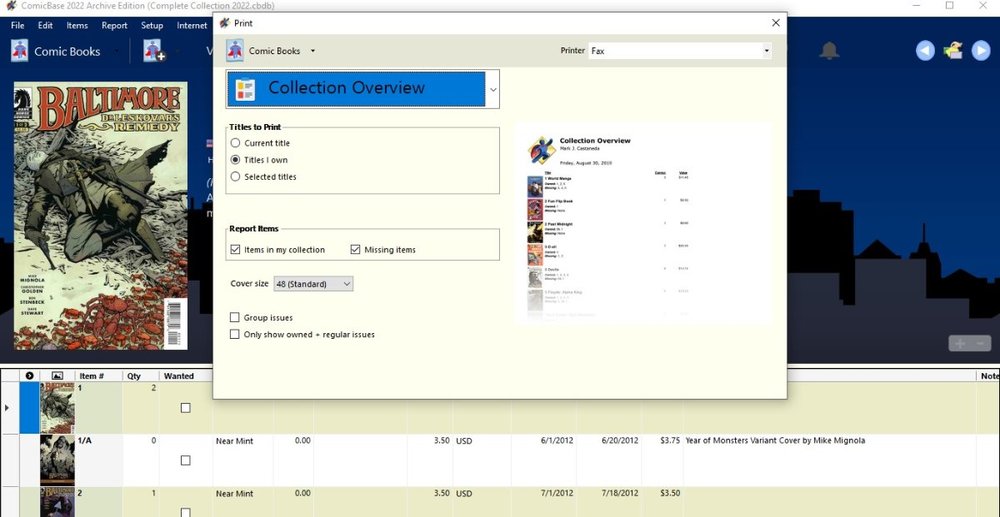The image size is (1000, 517).
Task: Click the sidebar icon right of back arrow
Action: coord(954,51)
